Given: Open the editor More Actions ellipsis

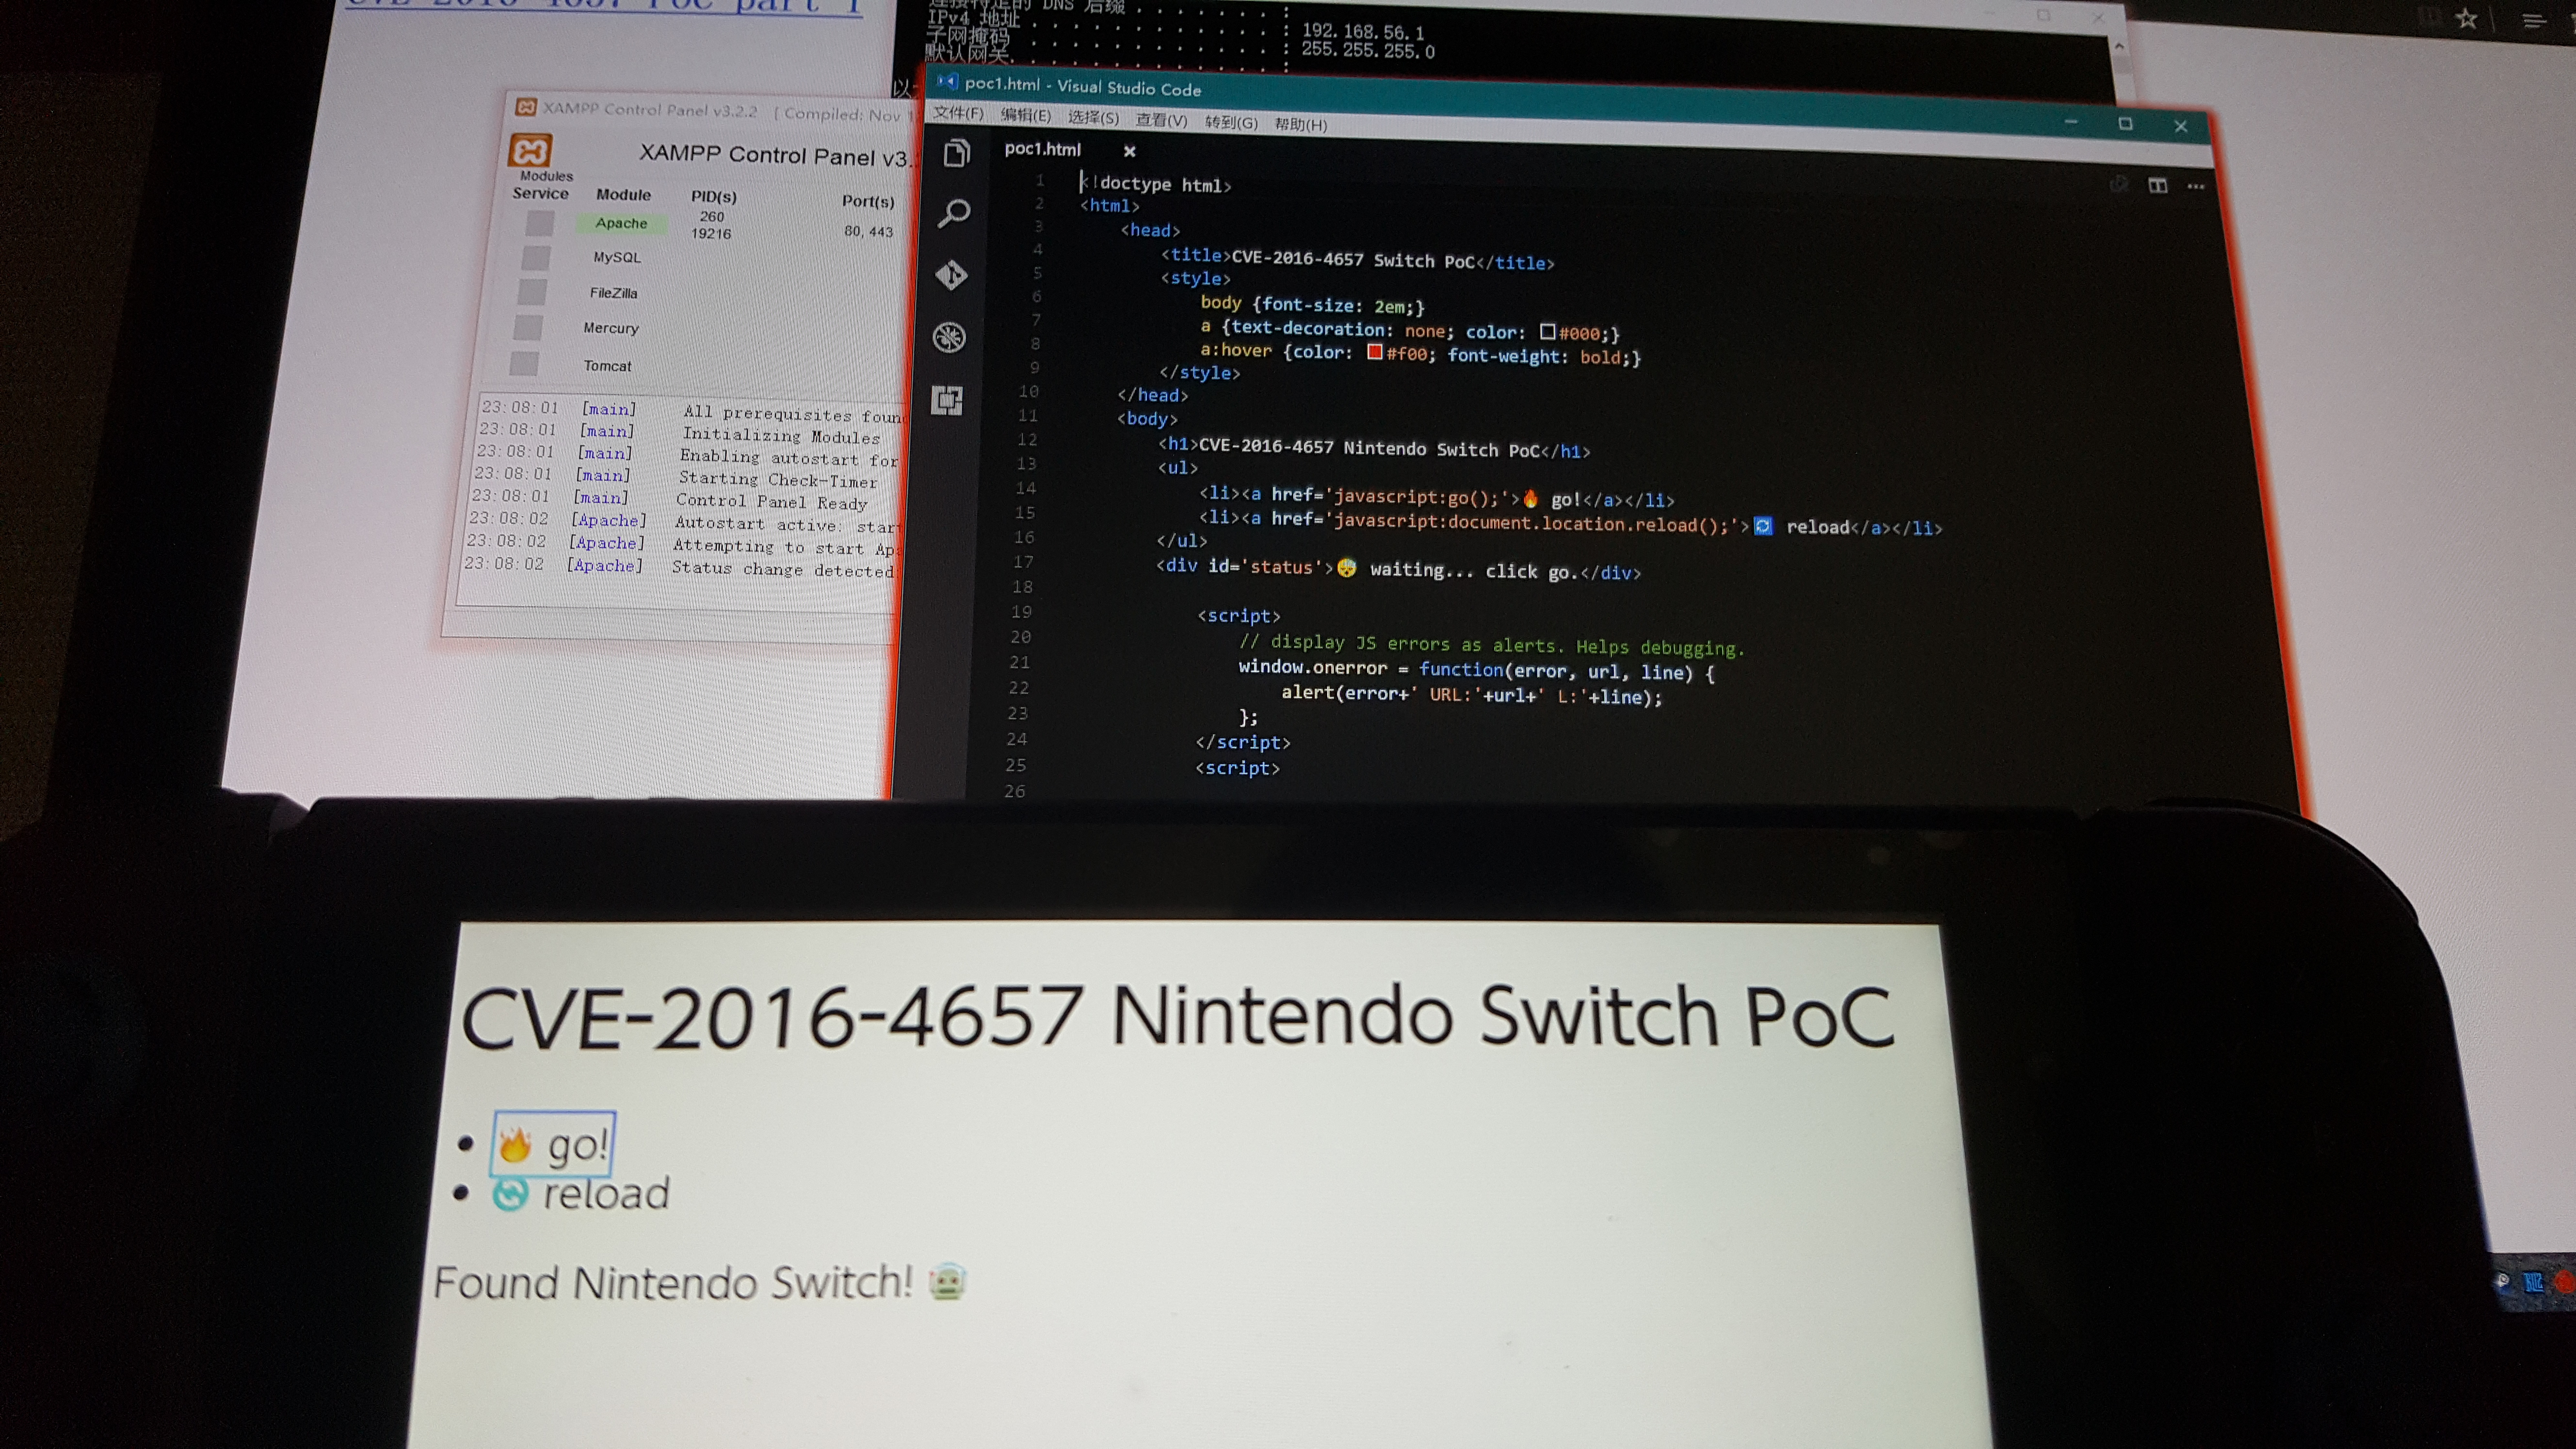Looking at the screenshot, I should click(x=2195, y=187).
